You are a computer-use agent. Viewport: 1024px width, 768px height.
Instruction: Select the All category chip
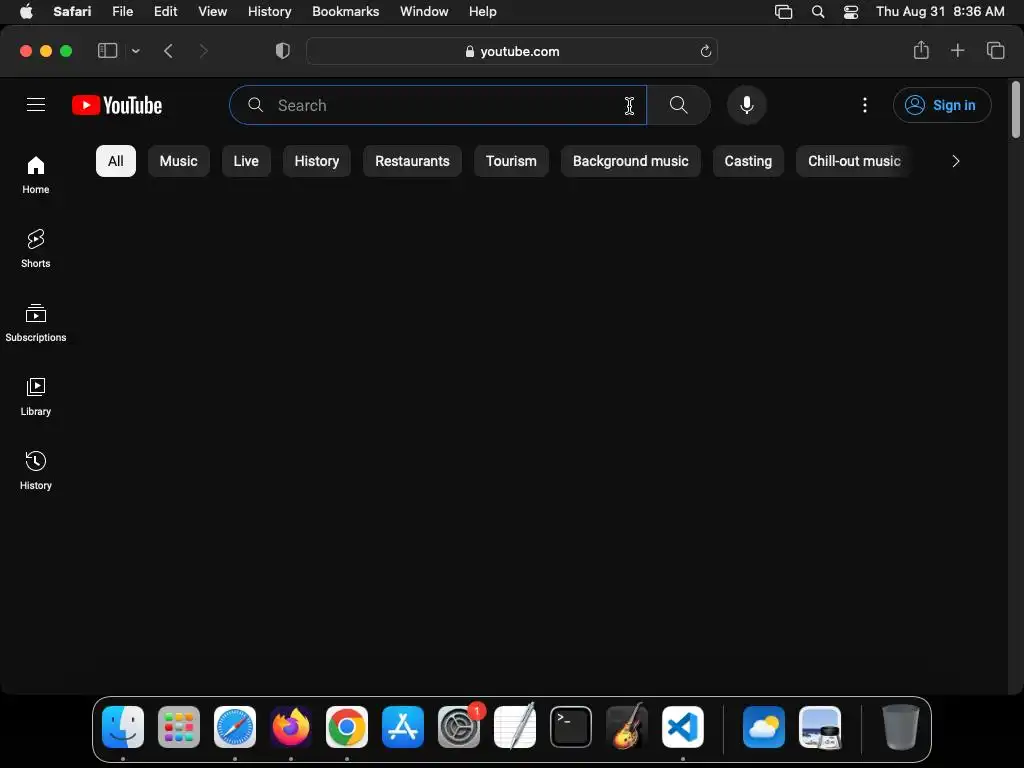point(116,161)
